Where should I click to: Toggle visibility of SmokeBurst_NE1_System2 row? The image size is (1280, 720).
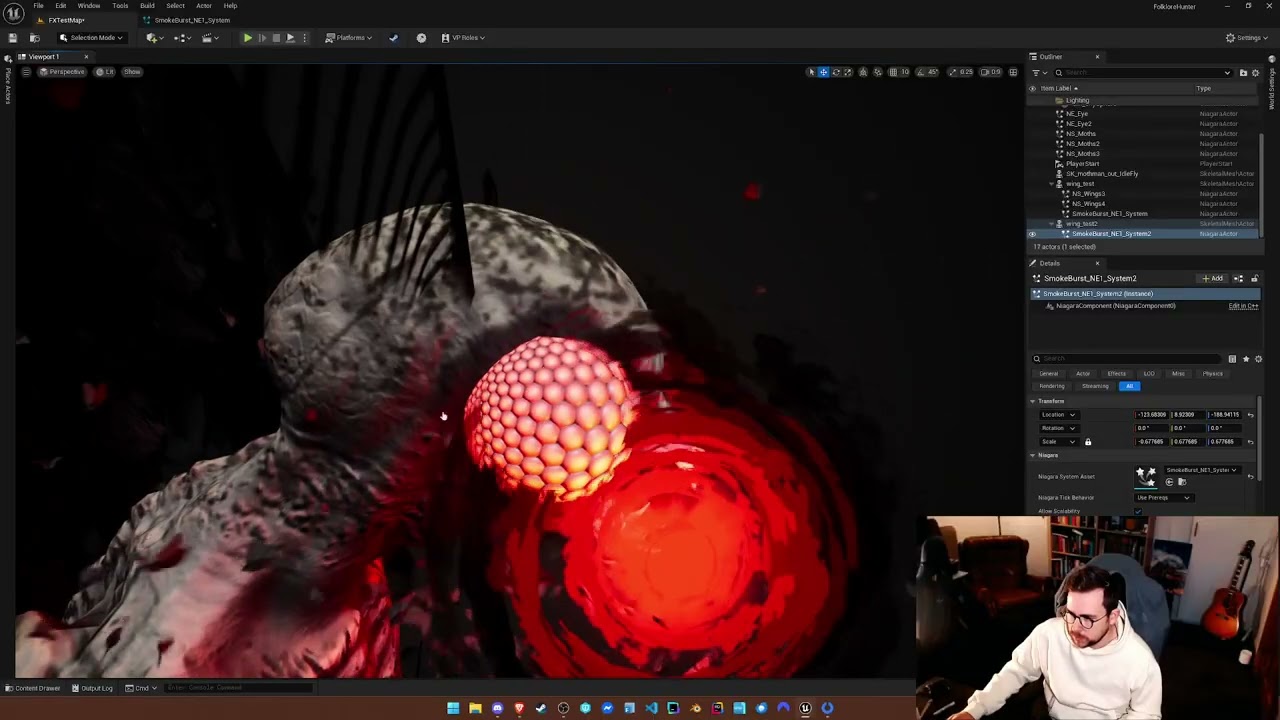tap(1032, 234)
